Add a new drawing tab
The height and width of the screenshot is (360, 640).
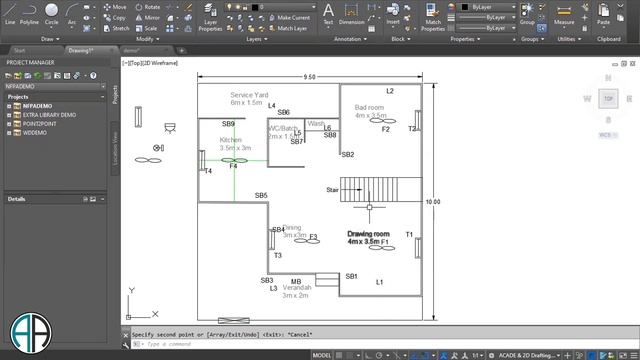(x=182, y=51)
